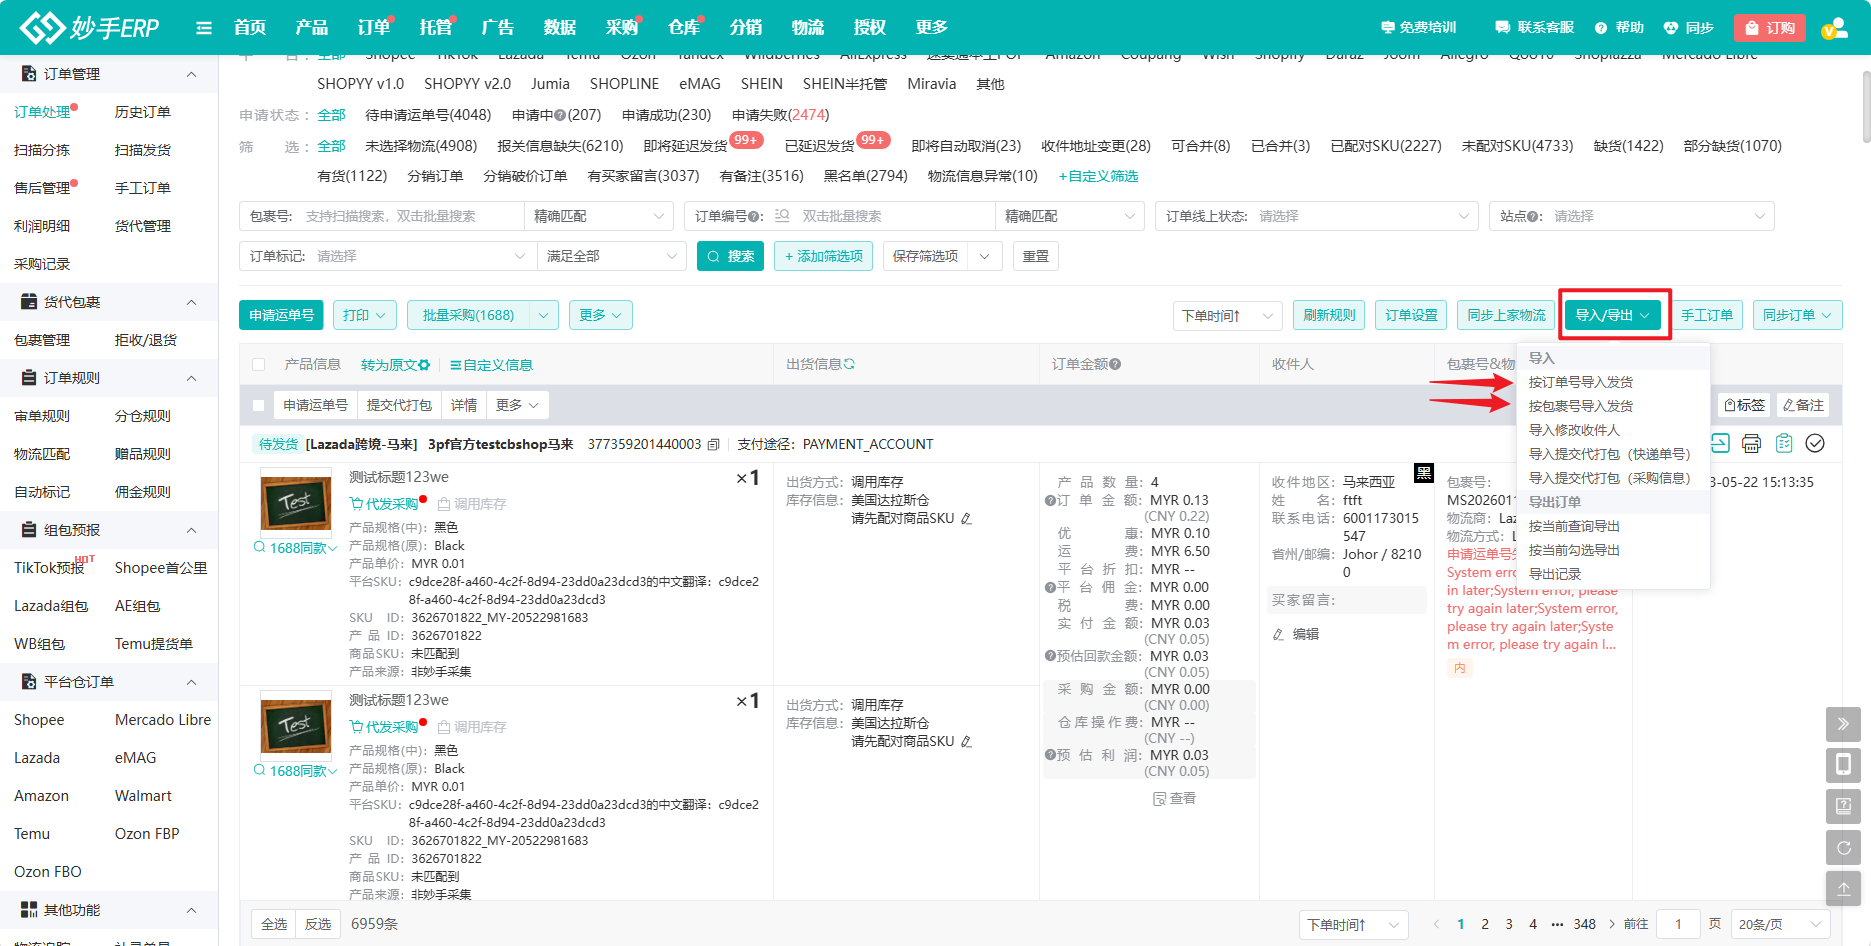
Task: Go to page 2 in the pagination
Action: (x=1485, y=924)
